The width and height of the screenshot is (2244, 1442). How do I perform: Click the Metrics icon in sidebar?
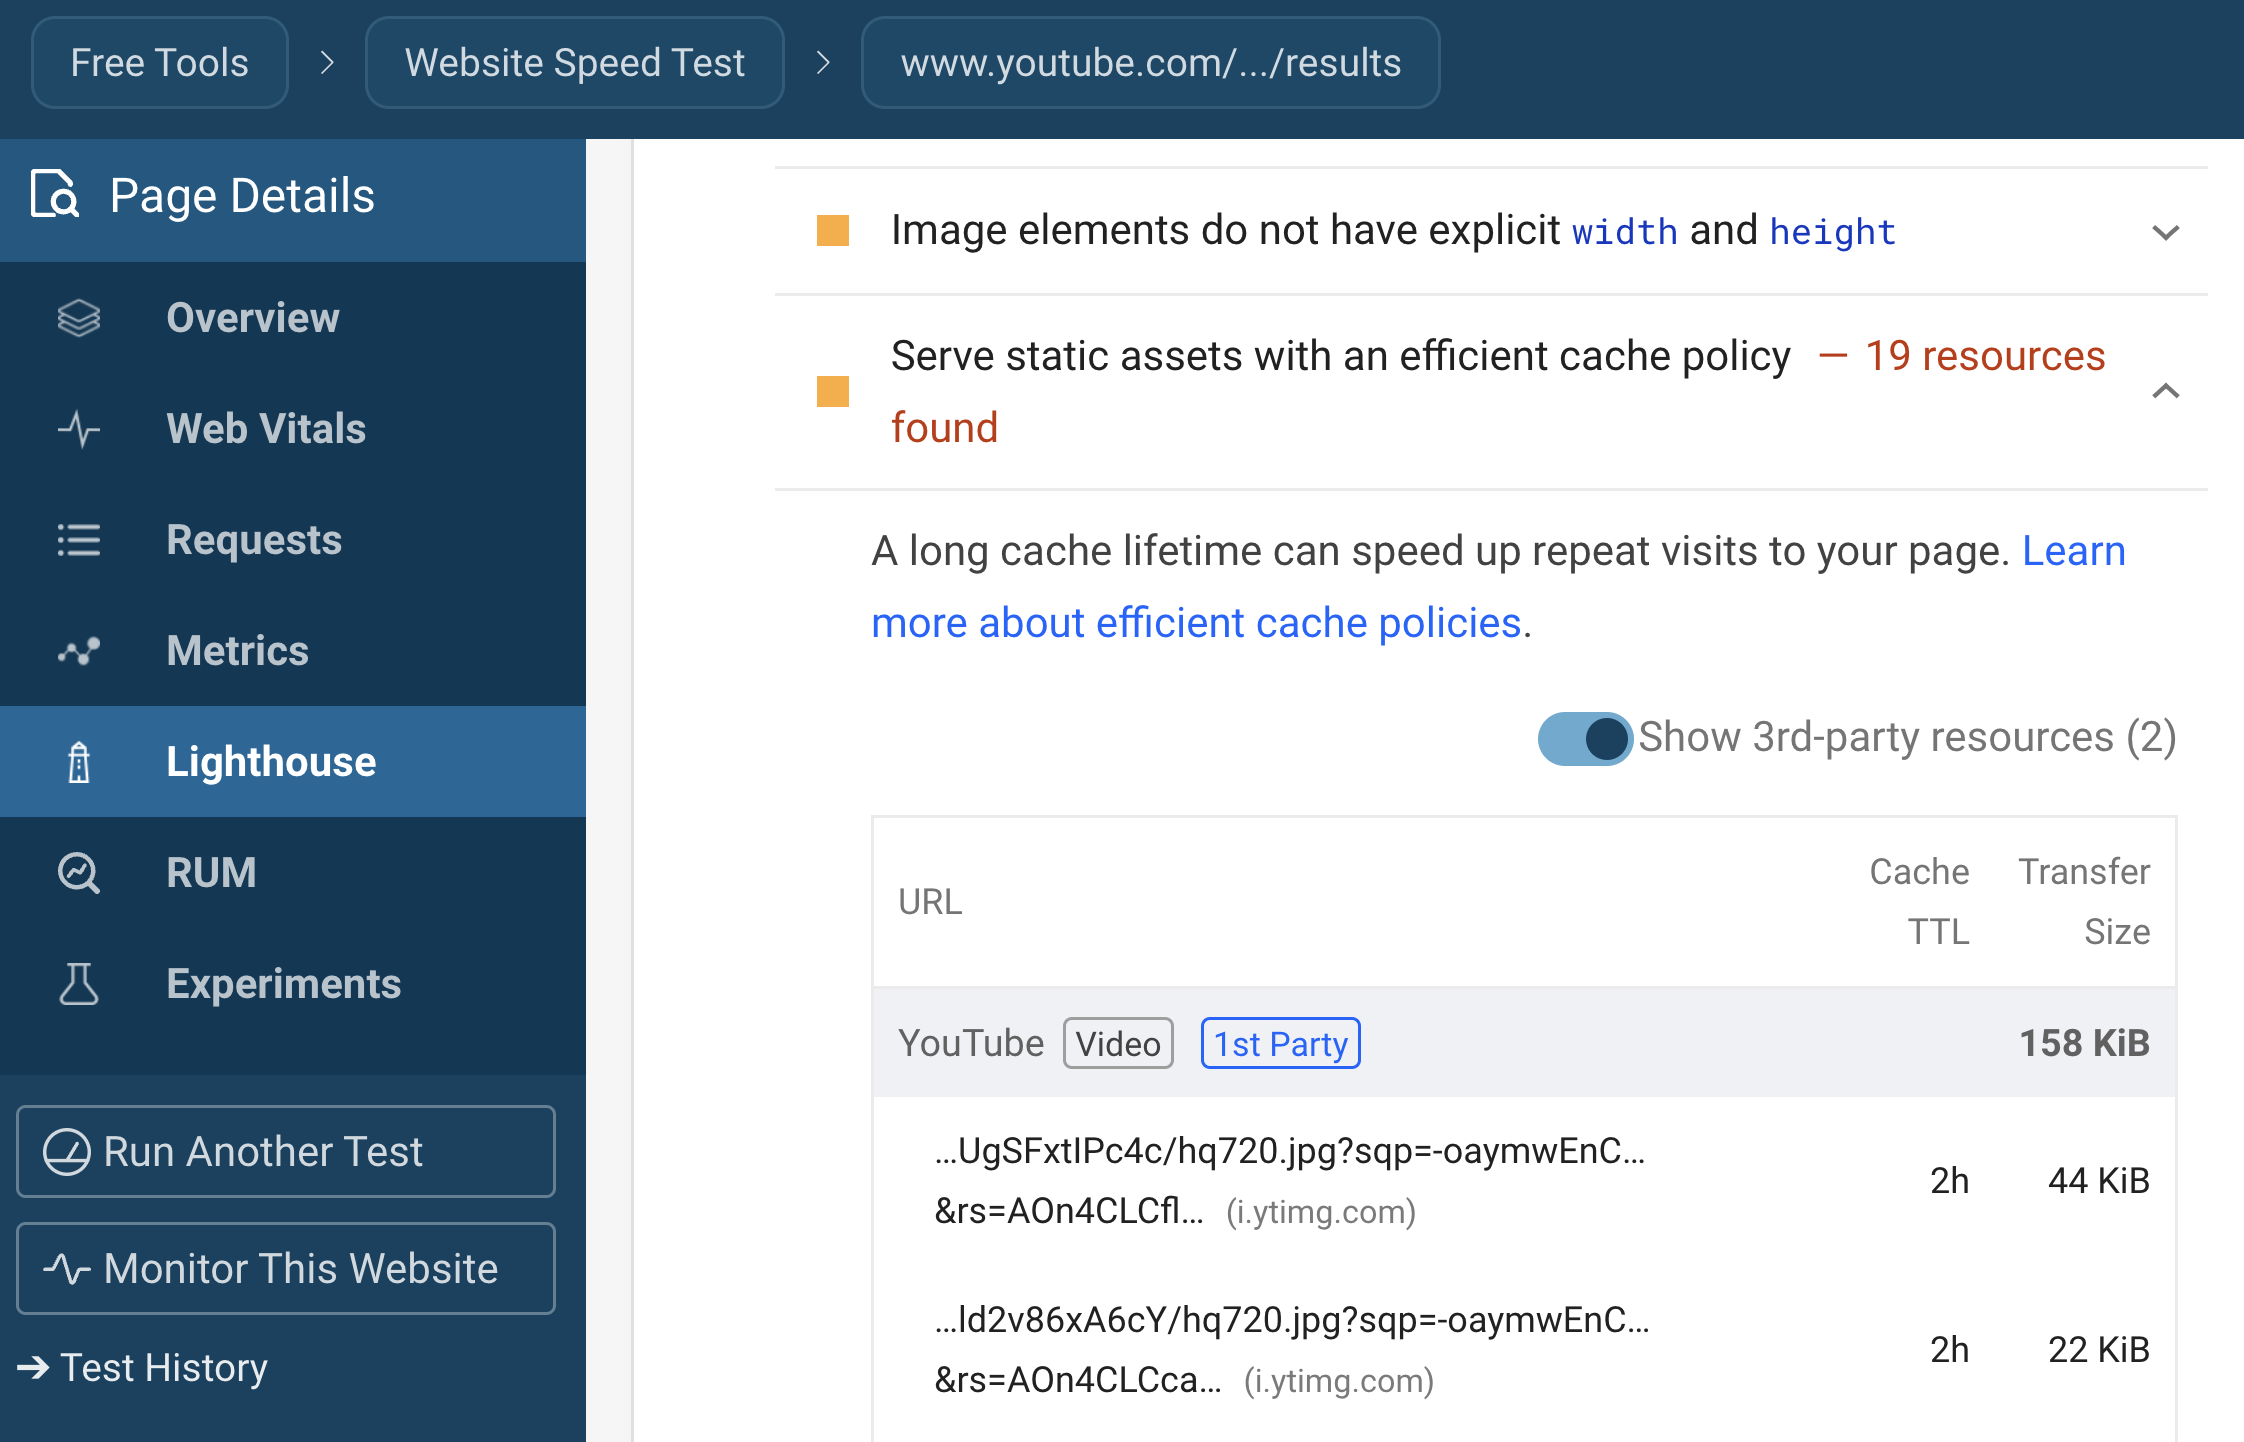coord(77,651)
